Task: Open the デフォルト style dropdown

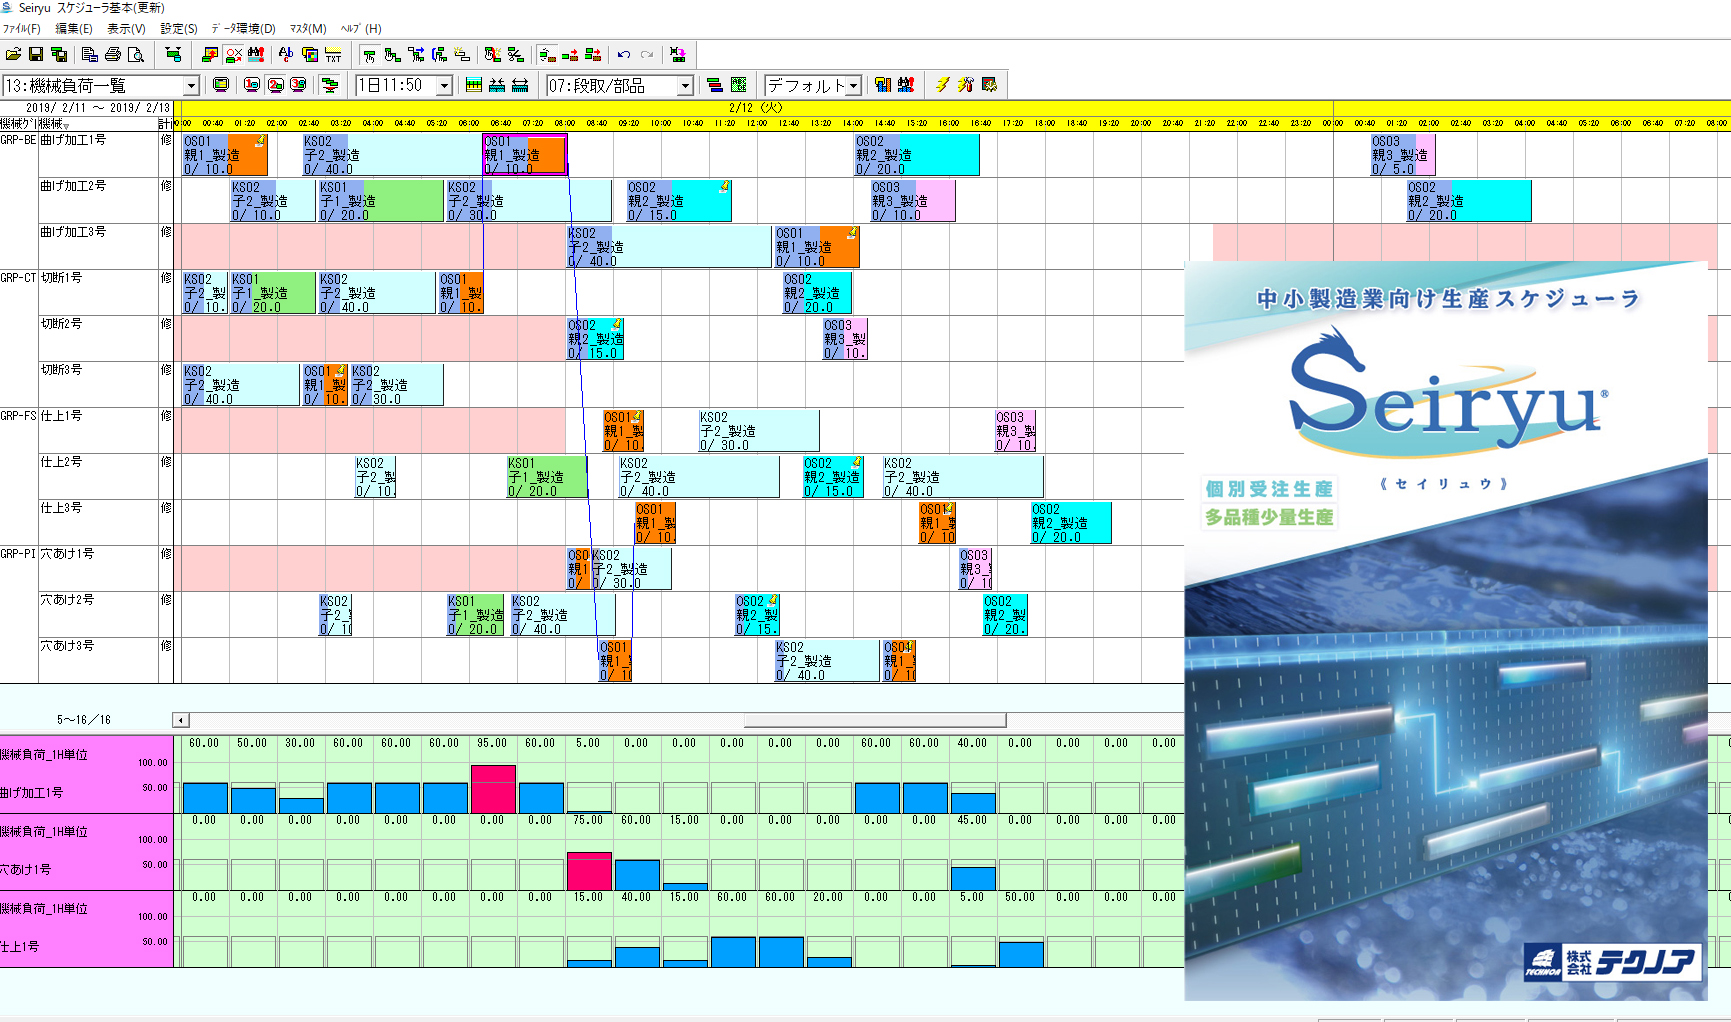Action: [853, 86]
